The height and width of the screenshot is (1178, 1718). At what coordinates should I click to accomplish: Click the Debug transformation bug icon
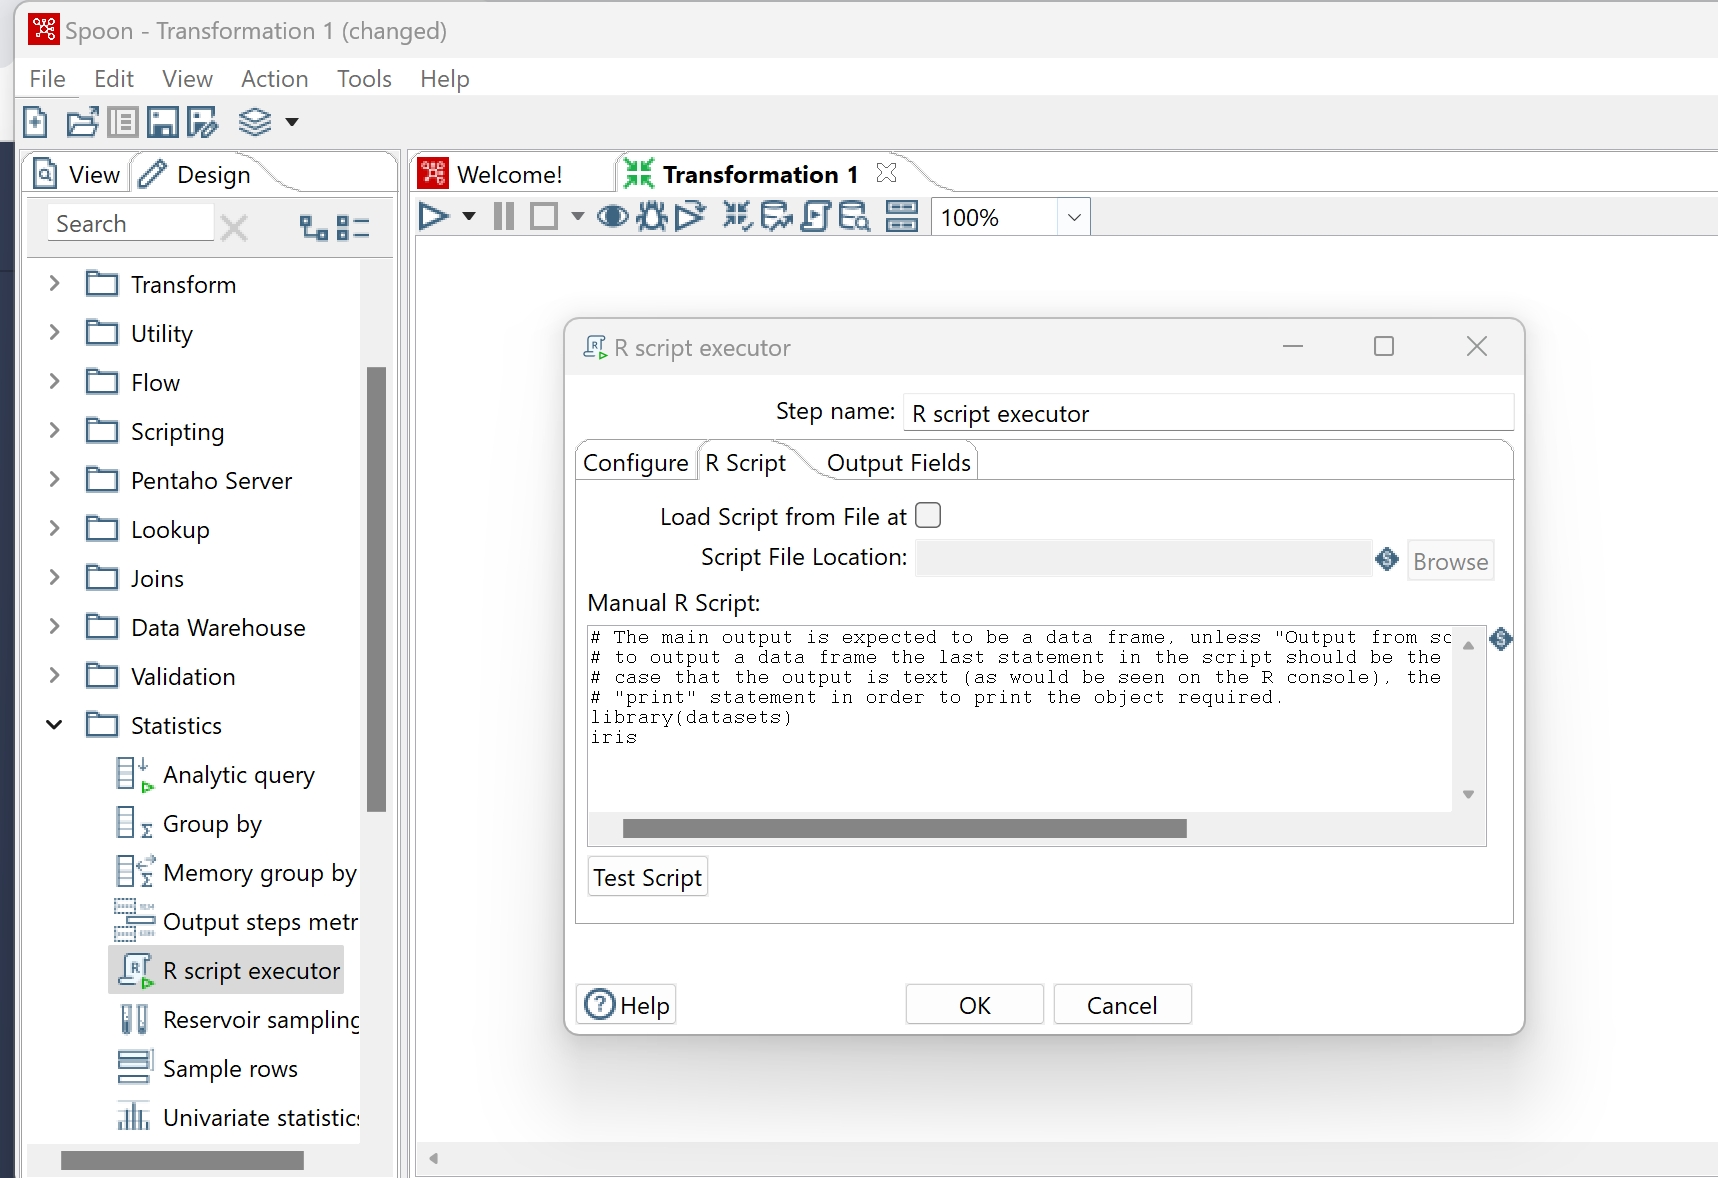pos(652,217)
